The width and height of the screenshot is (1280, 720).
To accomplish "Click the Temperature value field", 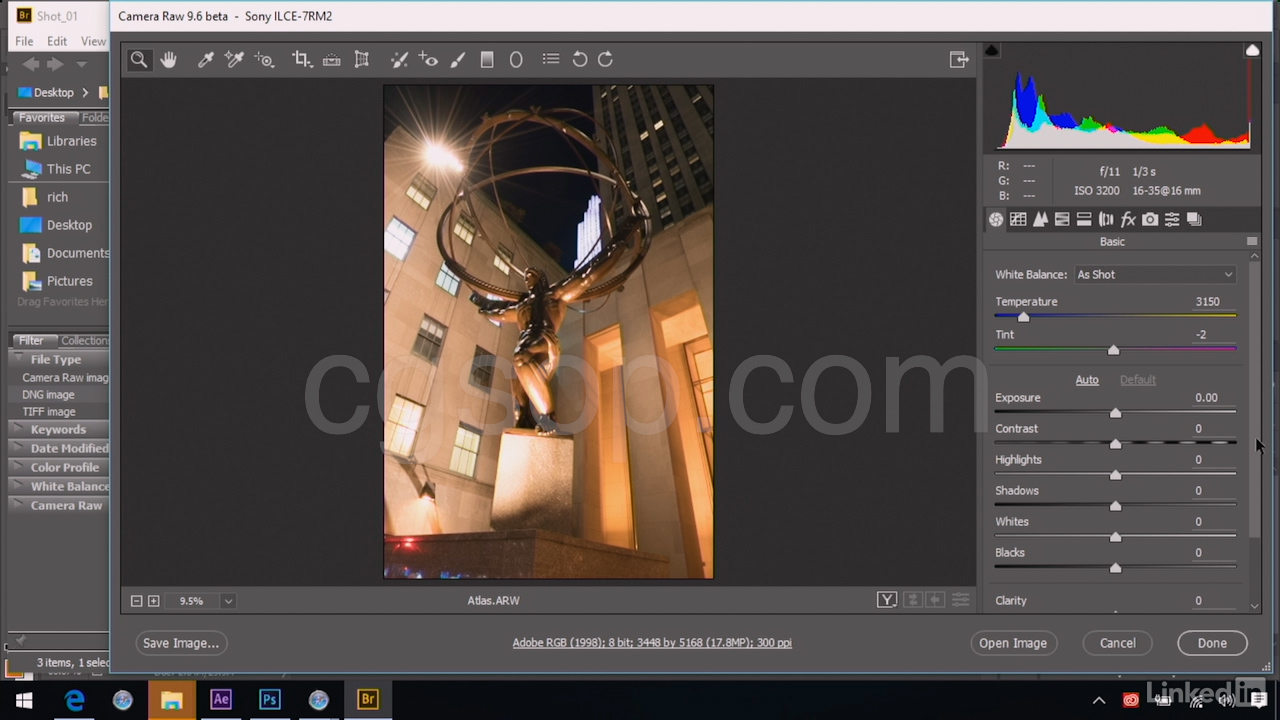I will point(1207,302).
